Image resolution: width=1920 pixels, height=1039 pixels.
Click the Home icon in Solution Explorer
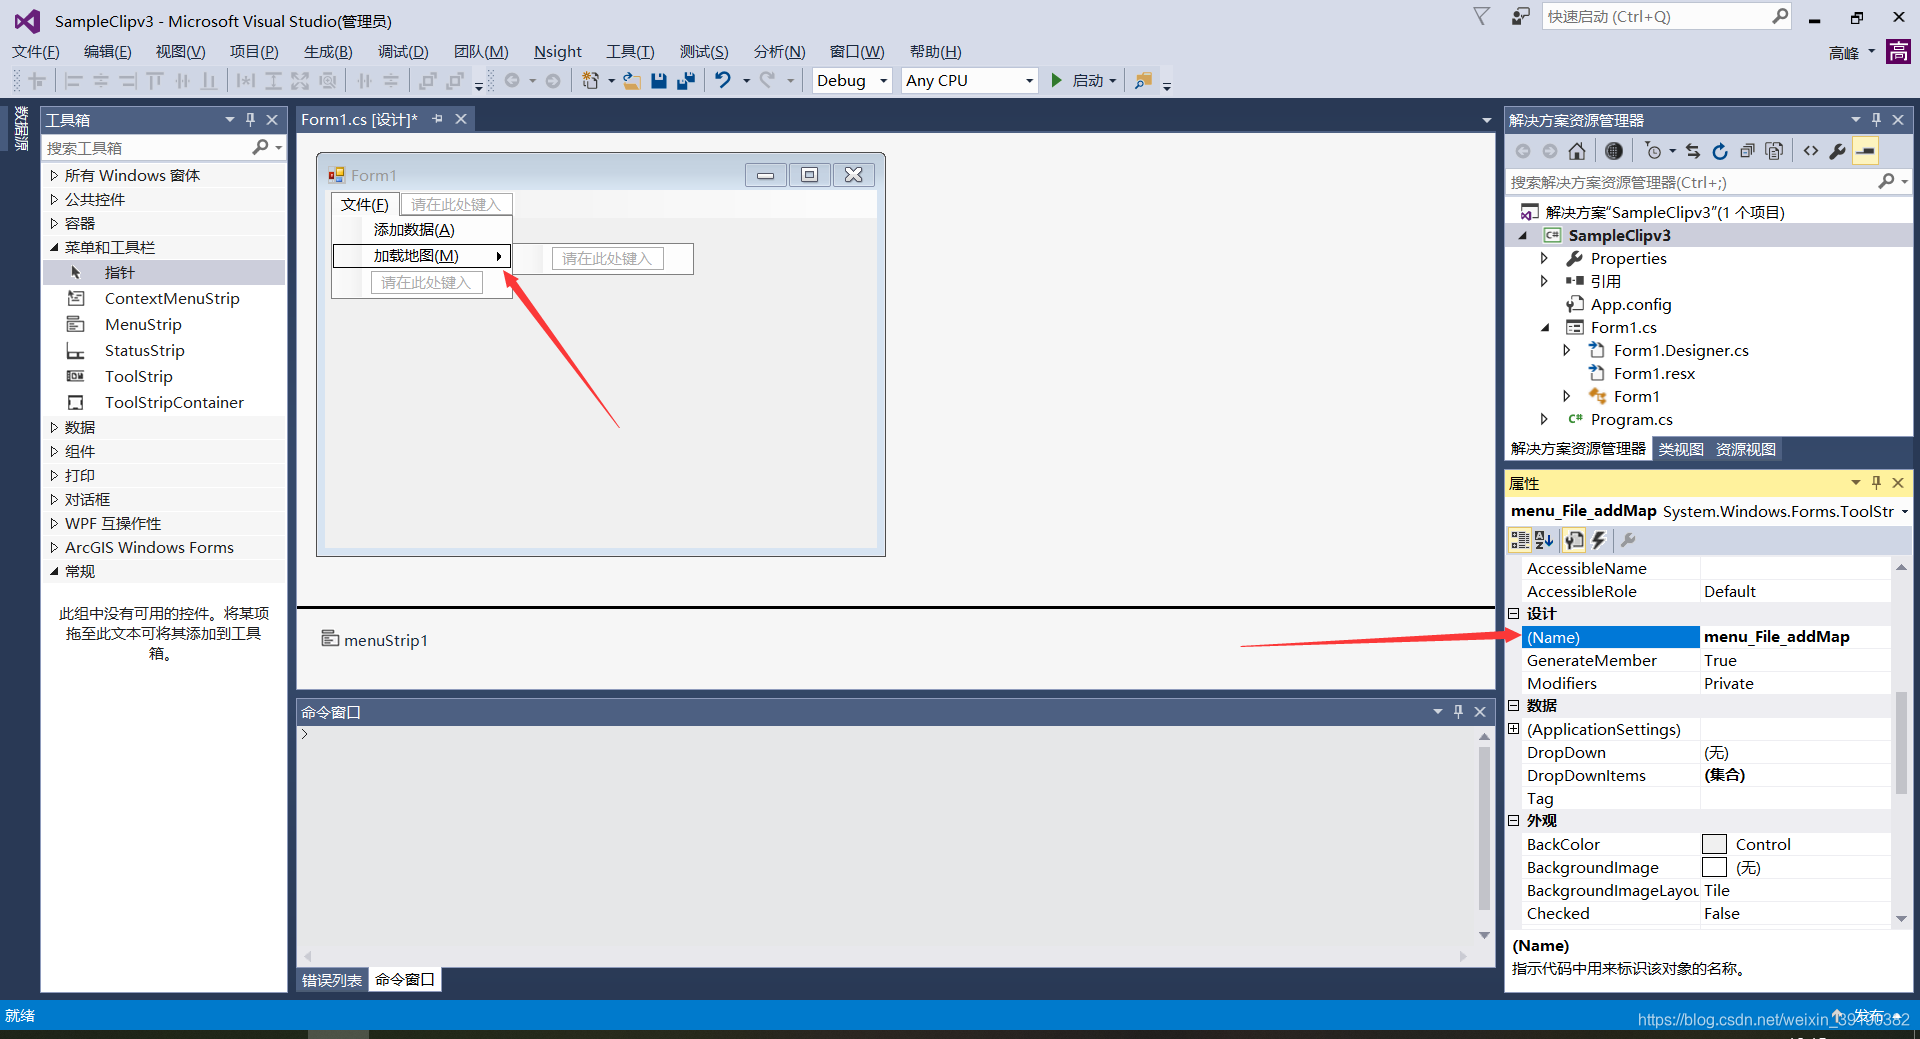[1577, 151]
